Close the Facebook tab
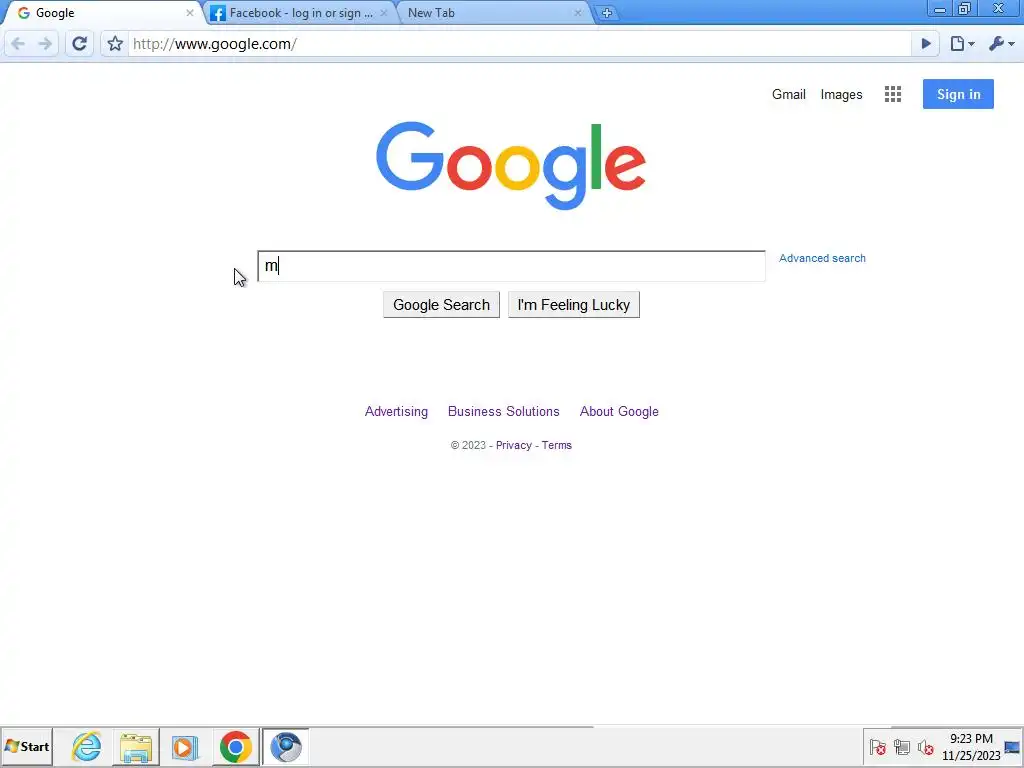The image size is (1024, 768). (383, 13)
